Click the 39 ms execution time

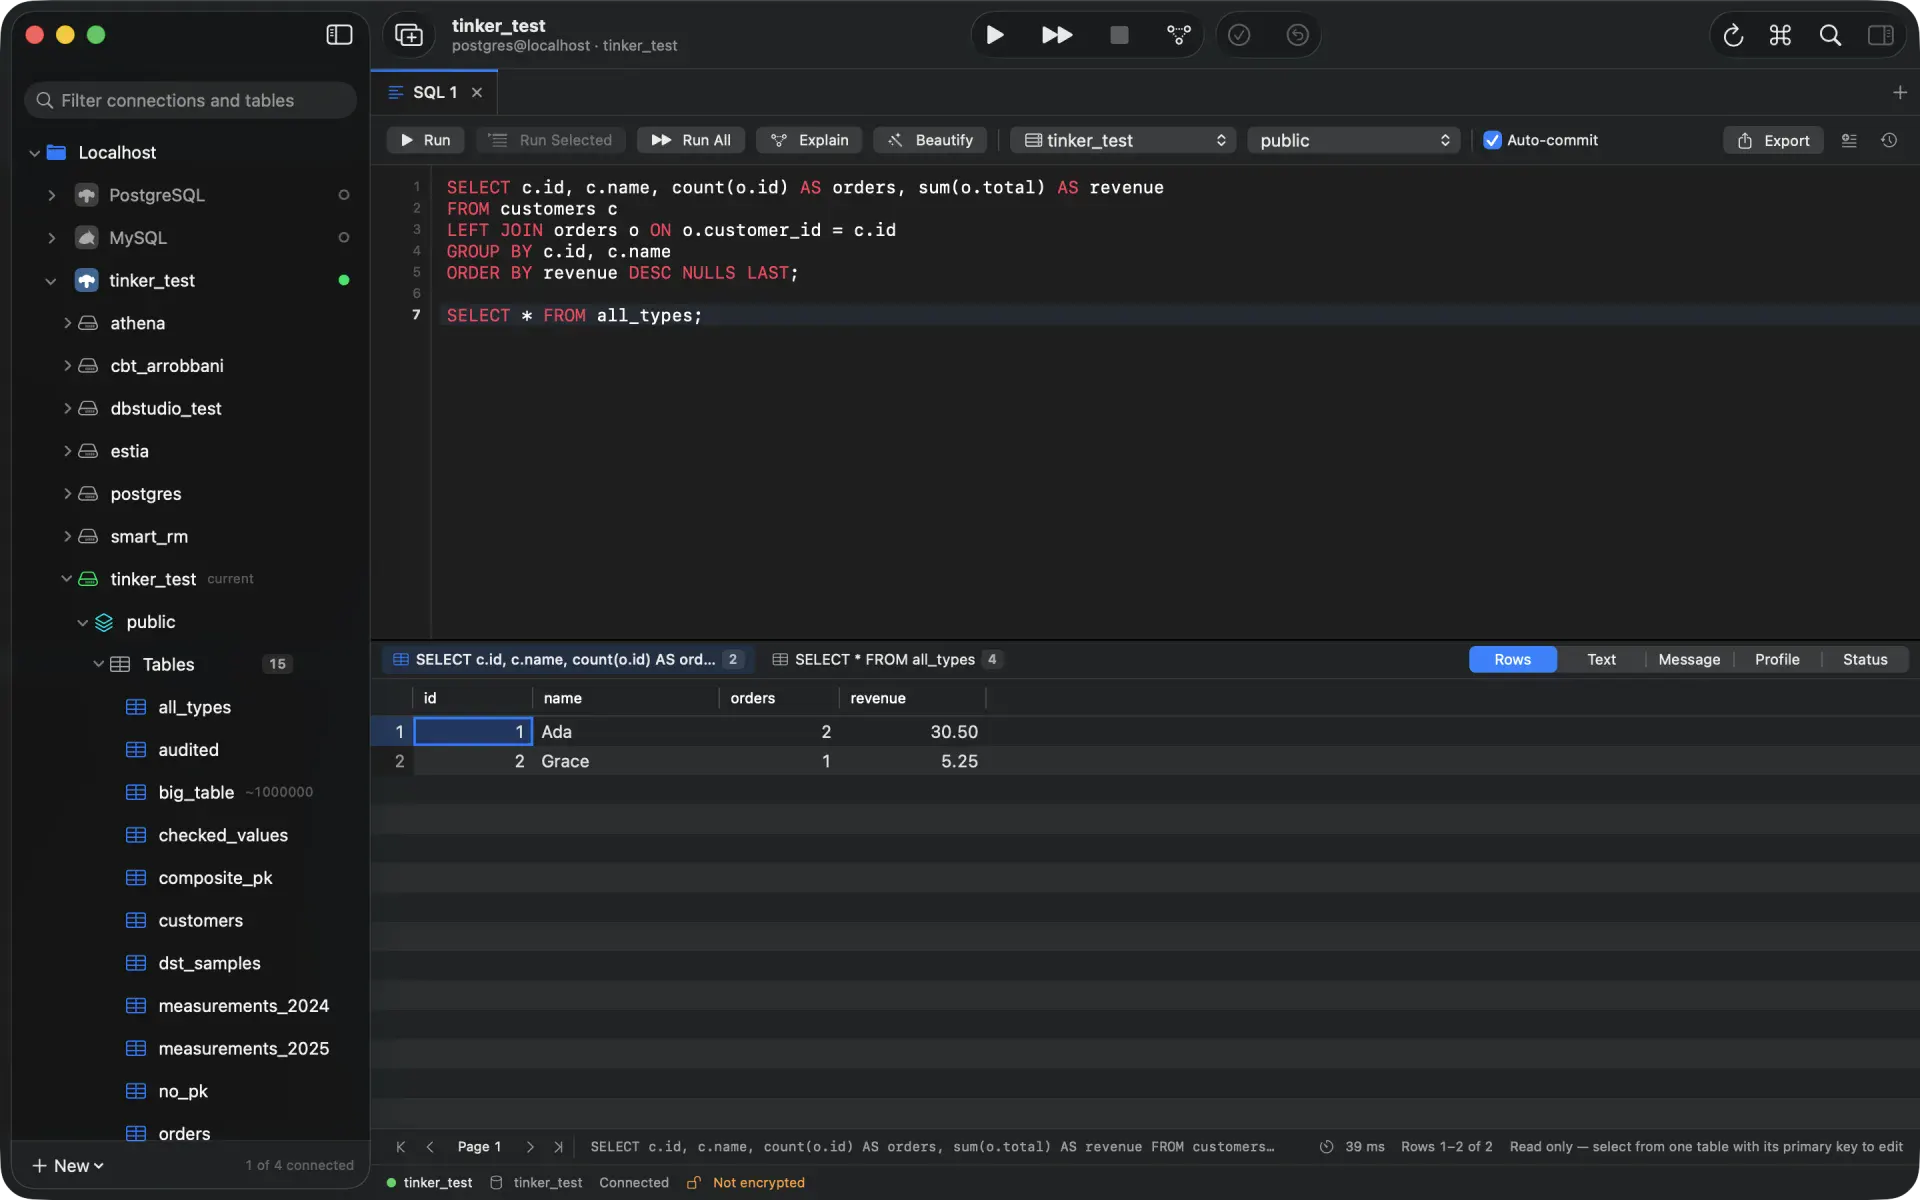tap(1365, 1147)
